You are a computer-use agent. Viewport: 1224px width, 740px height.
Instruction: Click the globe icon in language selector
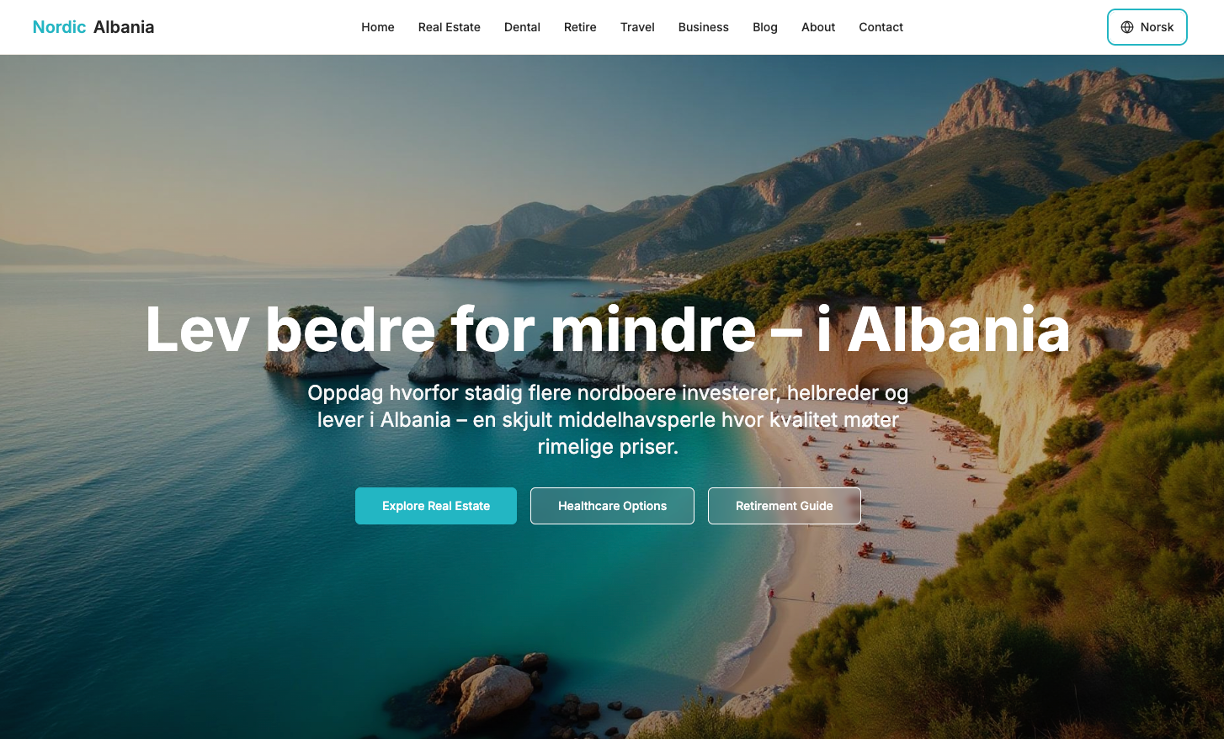click(x=1127, y=27)
